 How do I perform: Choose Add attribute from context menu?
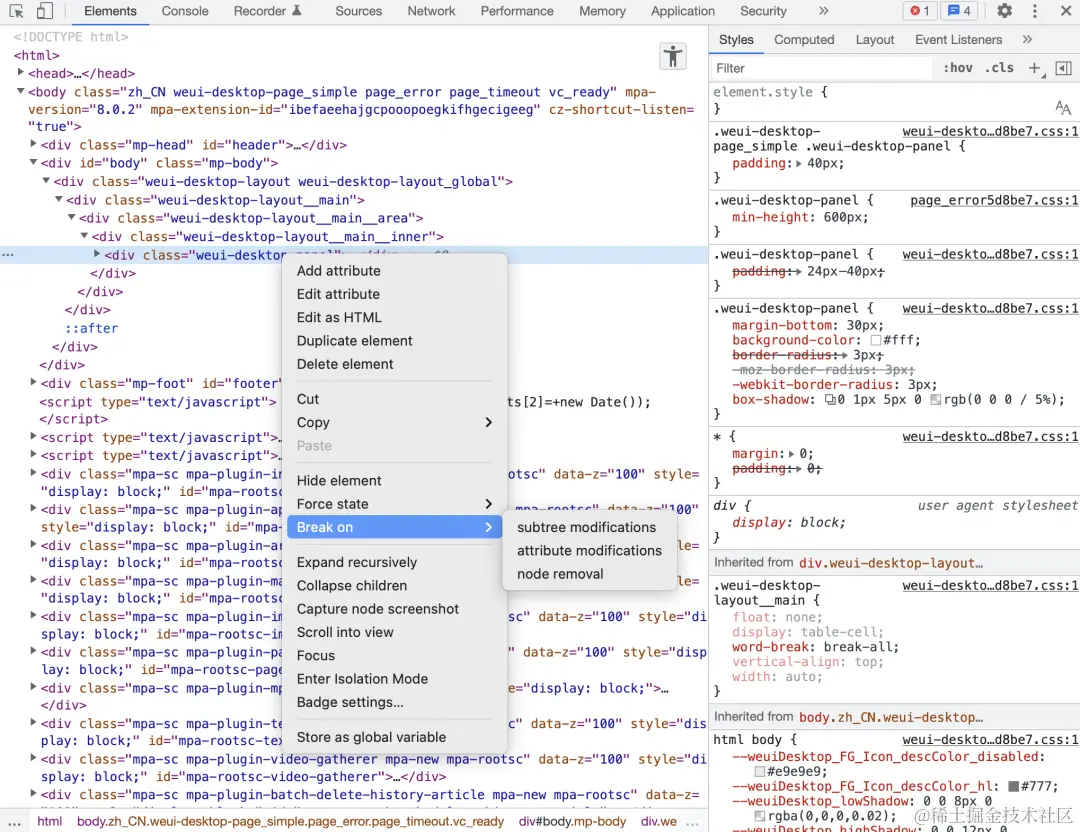[x=394, y=271]
